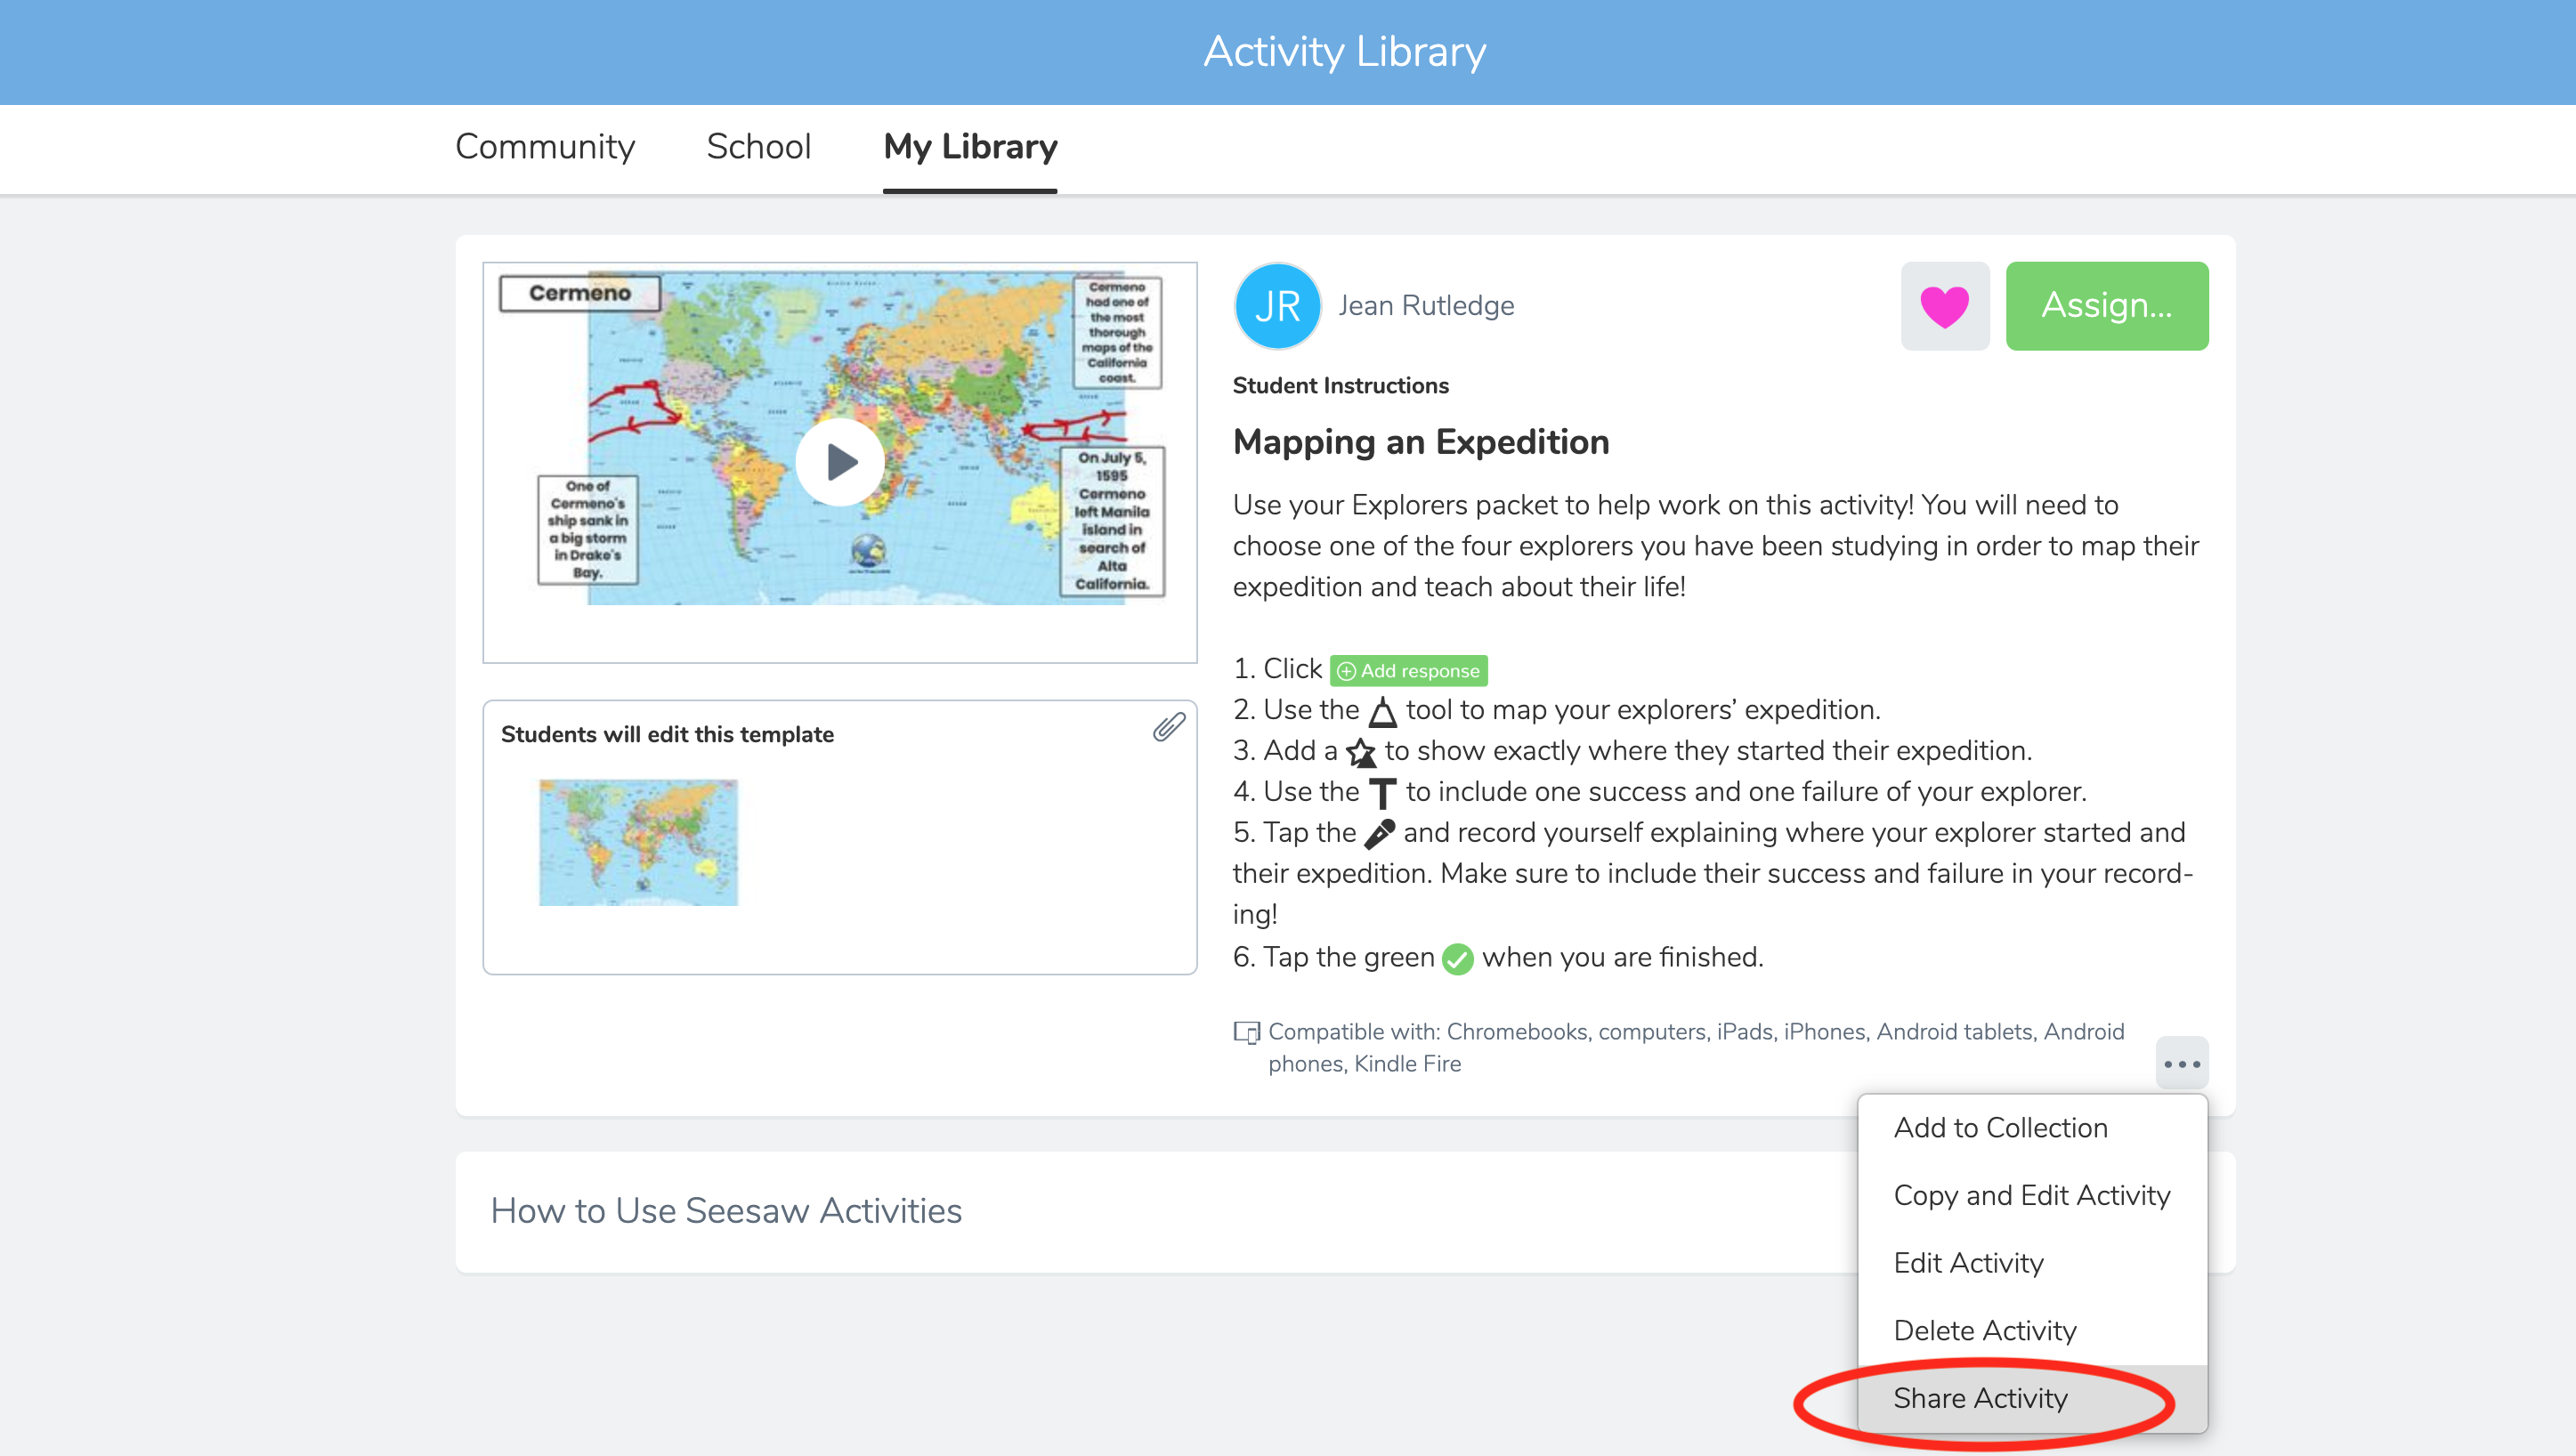This screenshot has height=1456, width=2576.
Task: Click the three-dots more options menu
Action: (2182, 1064)
